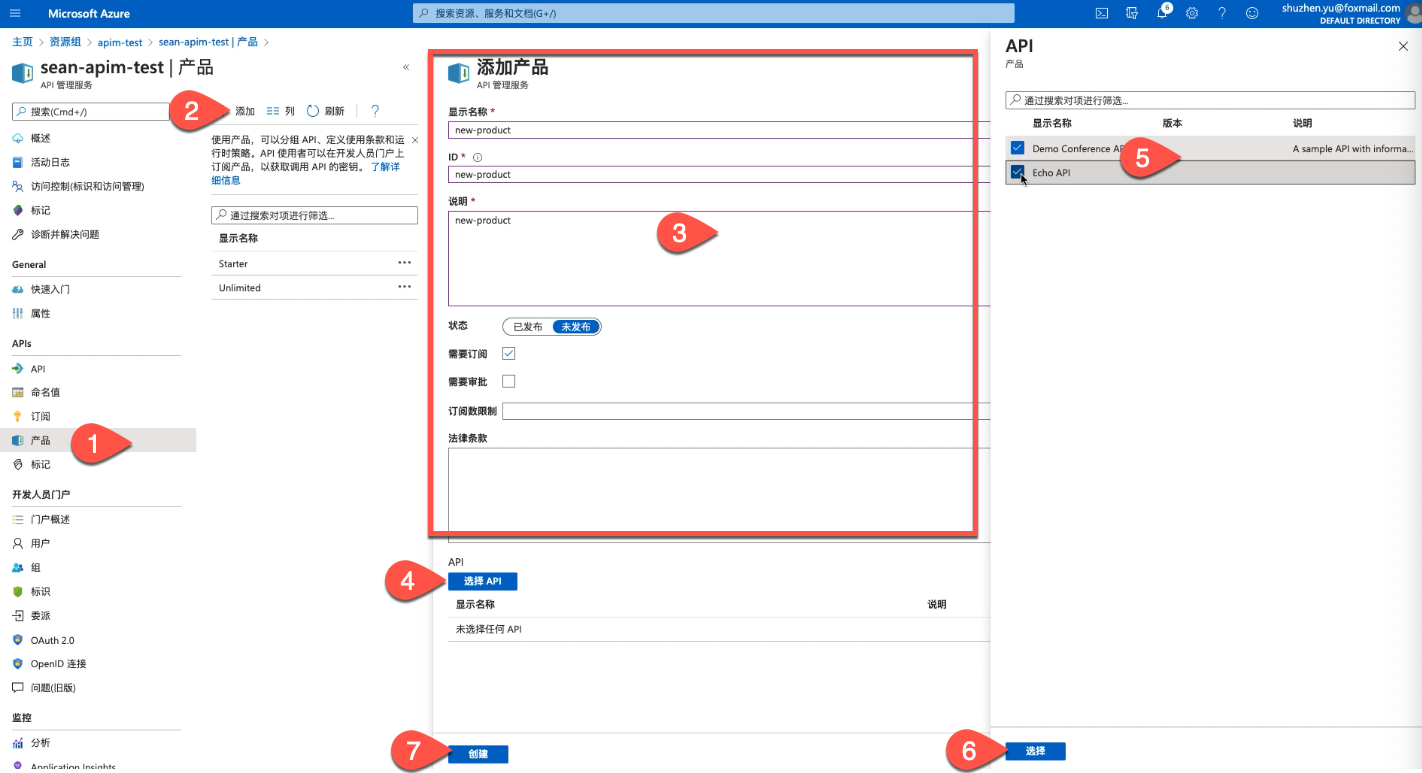The width and height of the screenshot is (1422, 773).
Task: Confirm with the 选择 button in the API panel
Action: click(1035, 751)
